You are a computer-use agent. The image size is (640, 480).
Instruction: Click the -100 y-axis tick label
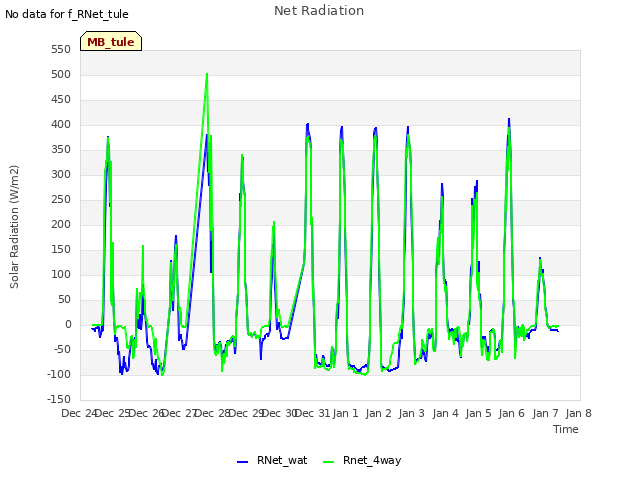[59, 374]
